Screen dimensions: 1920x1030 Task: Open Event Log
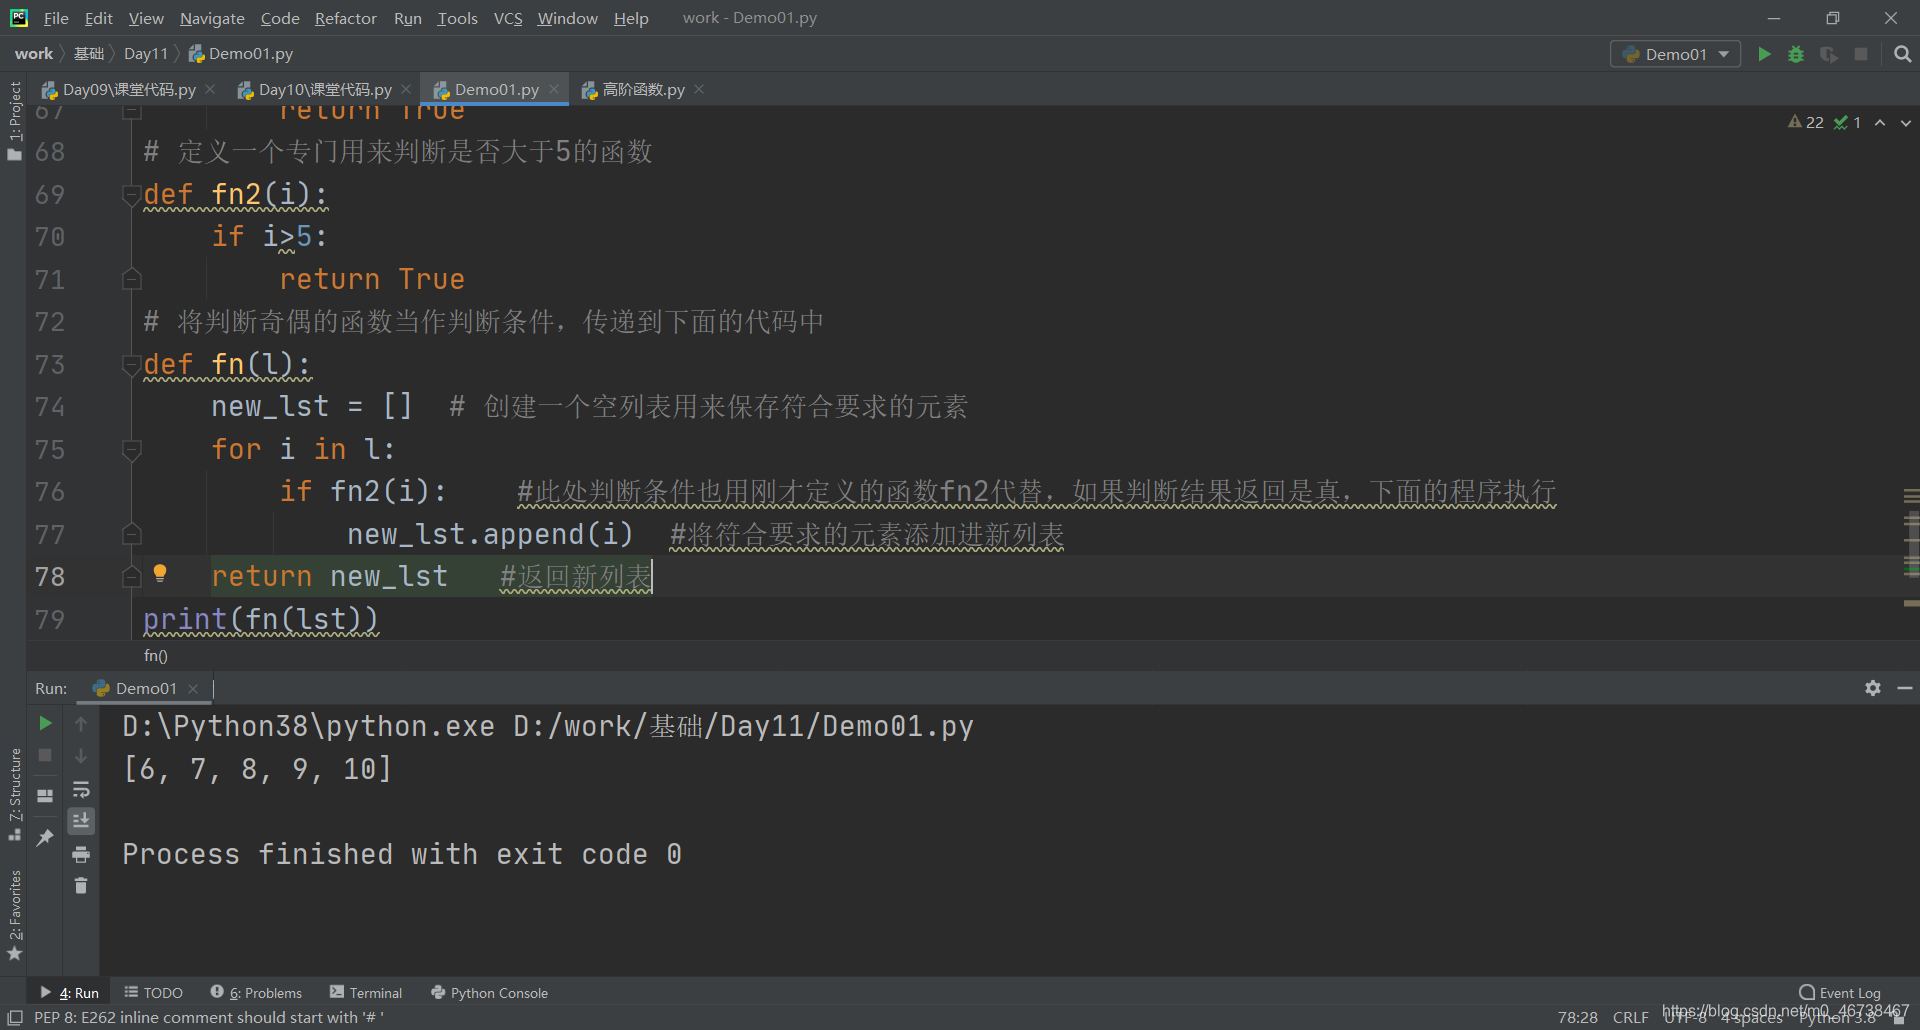[x=1840, y=992]
